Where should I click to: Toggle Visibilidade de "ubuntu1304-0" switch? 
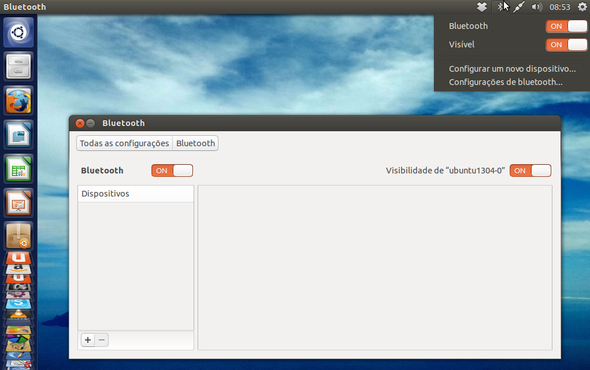coord(531,171)
